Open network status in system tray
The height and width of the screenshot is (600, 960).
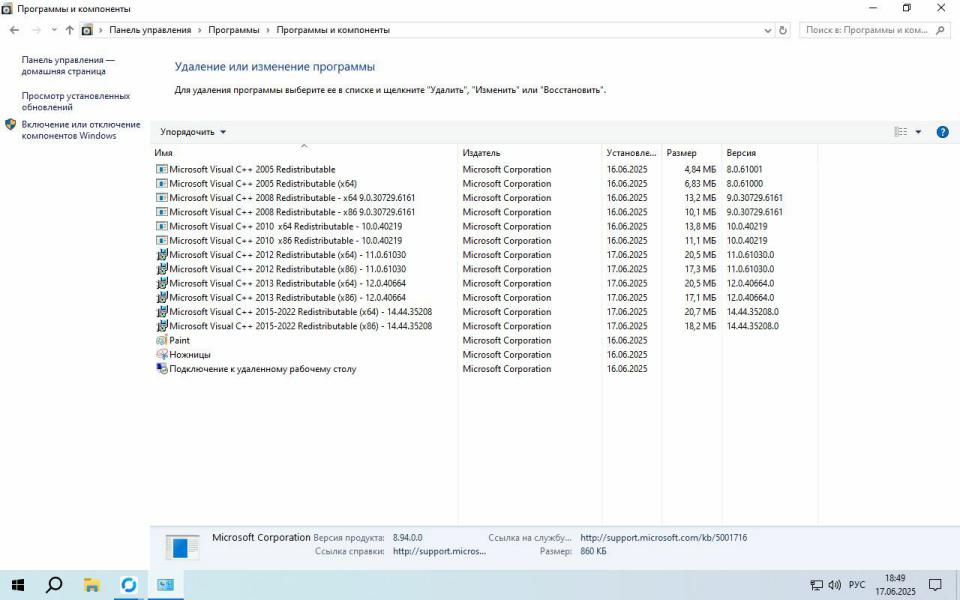816,585
